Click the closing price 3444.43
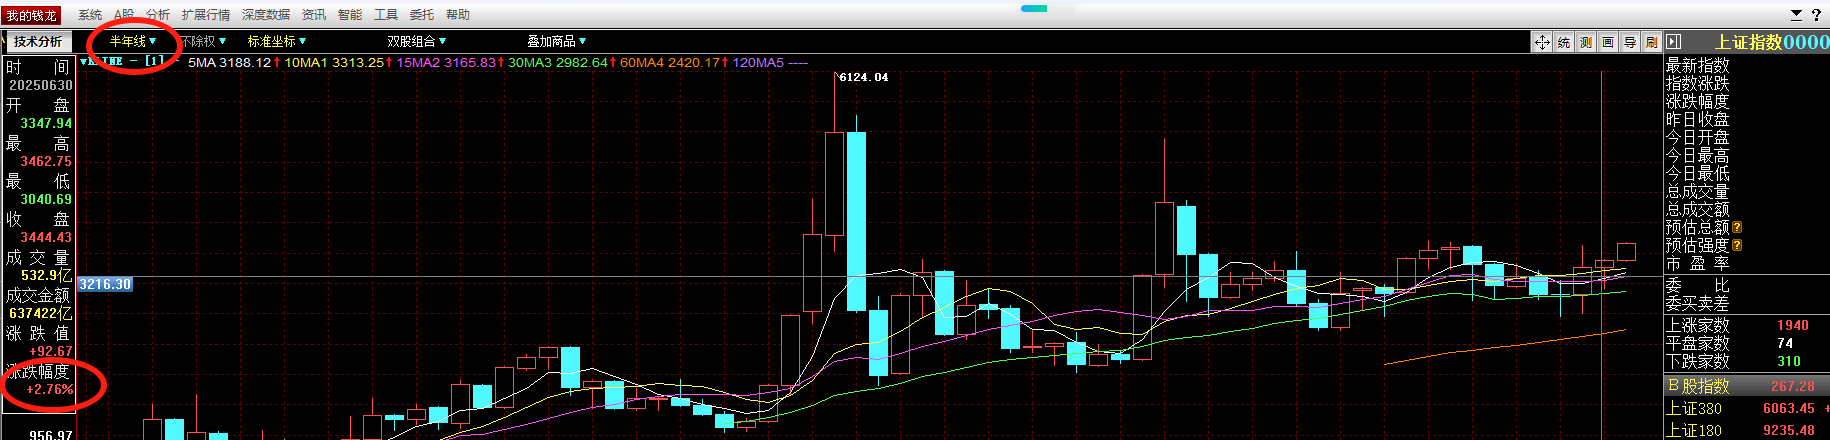This screenshot has width=1830, height=440. coord(46,237)
